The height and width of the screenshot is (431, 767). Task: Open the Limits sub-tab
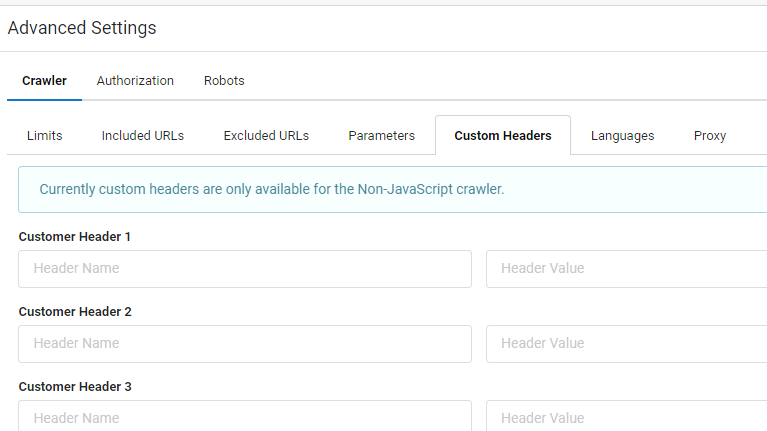coord(45,136)
